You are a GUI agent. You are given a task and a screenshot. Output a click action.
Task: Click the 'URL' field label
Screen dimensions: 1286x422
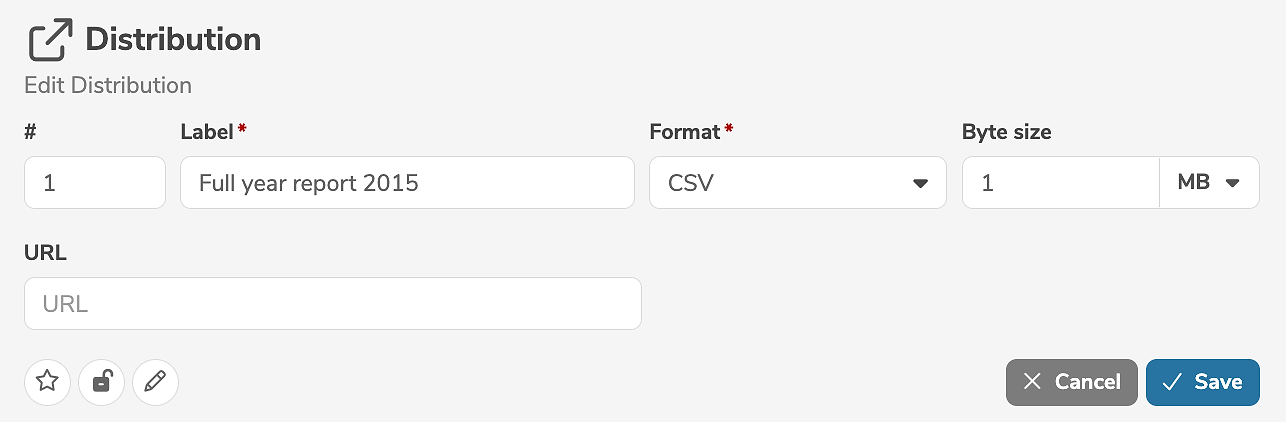45,253
